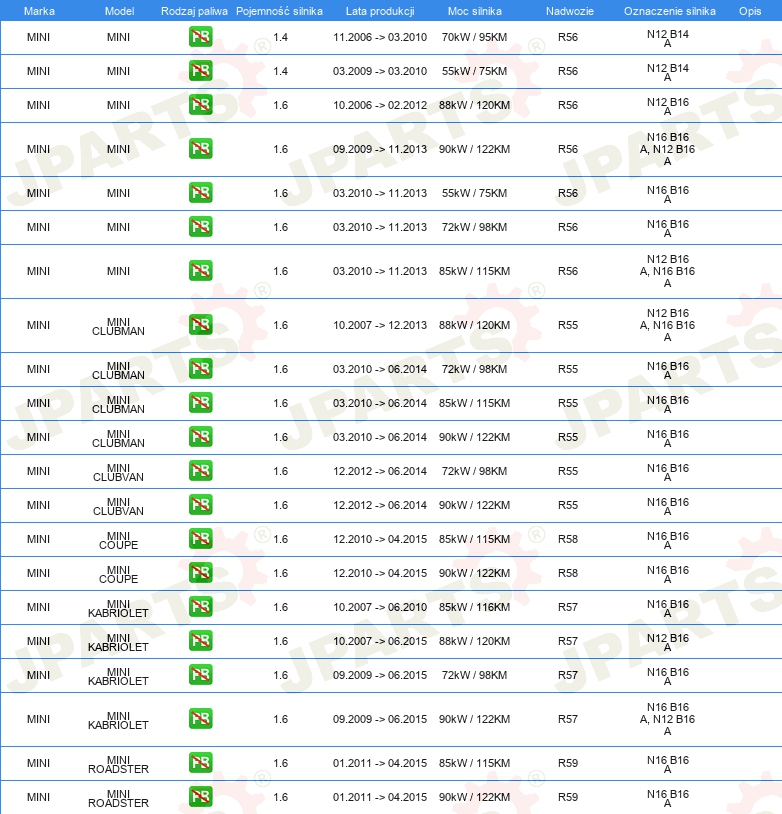Click MINI CLUBVAN in the 90kW / 122KM row

click(118, 507)
